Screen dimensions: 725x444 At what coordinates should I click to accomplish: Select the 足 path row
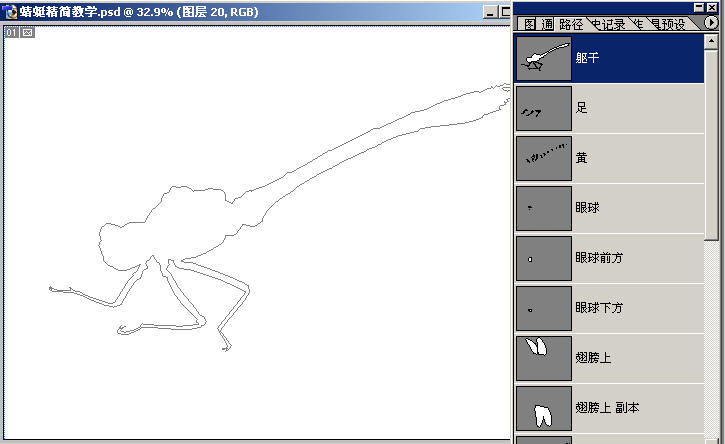pos(609,109)
